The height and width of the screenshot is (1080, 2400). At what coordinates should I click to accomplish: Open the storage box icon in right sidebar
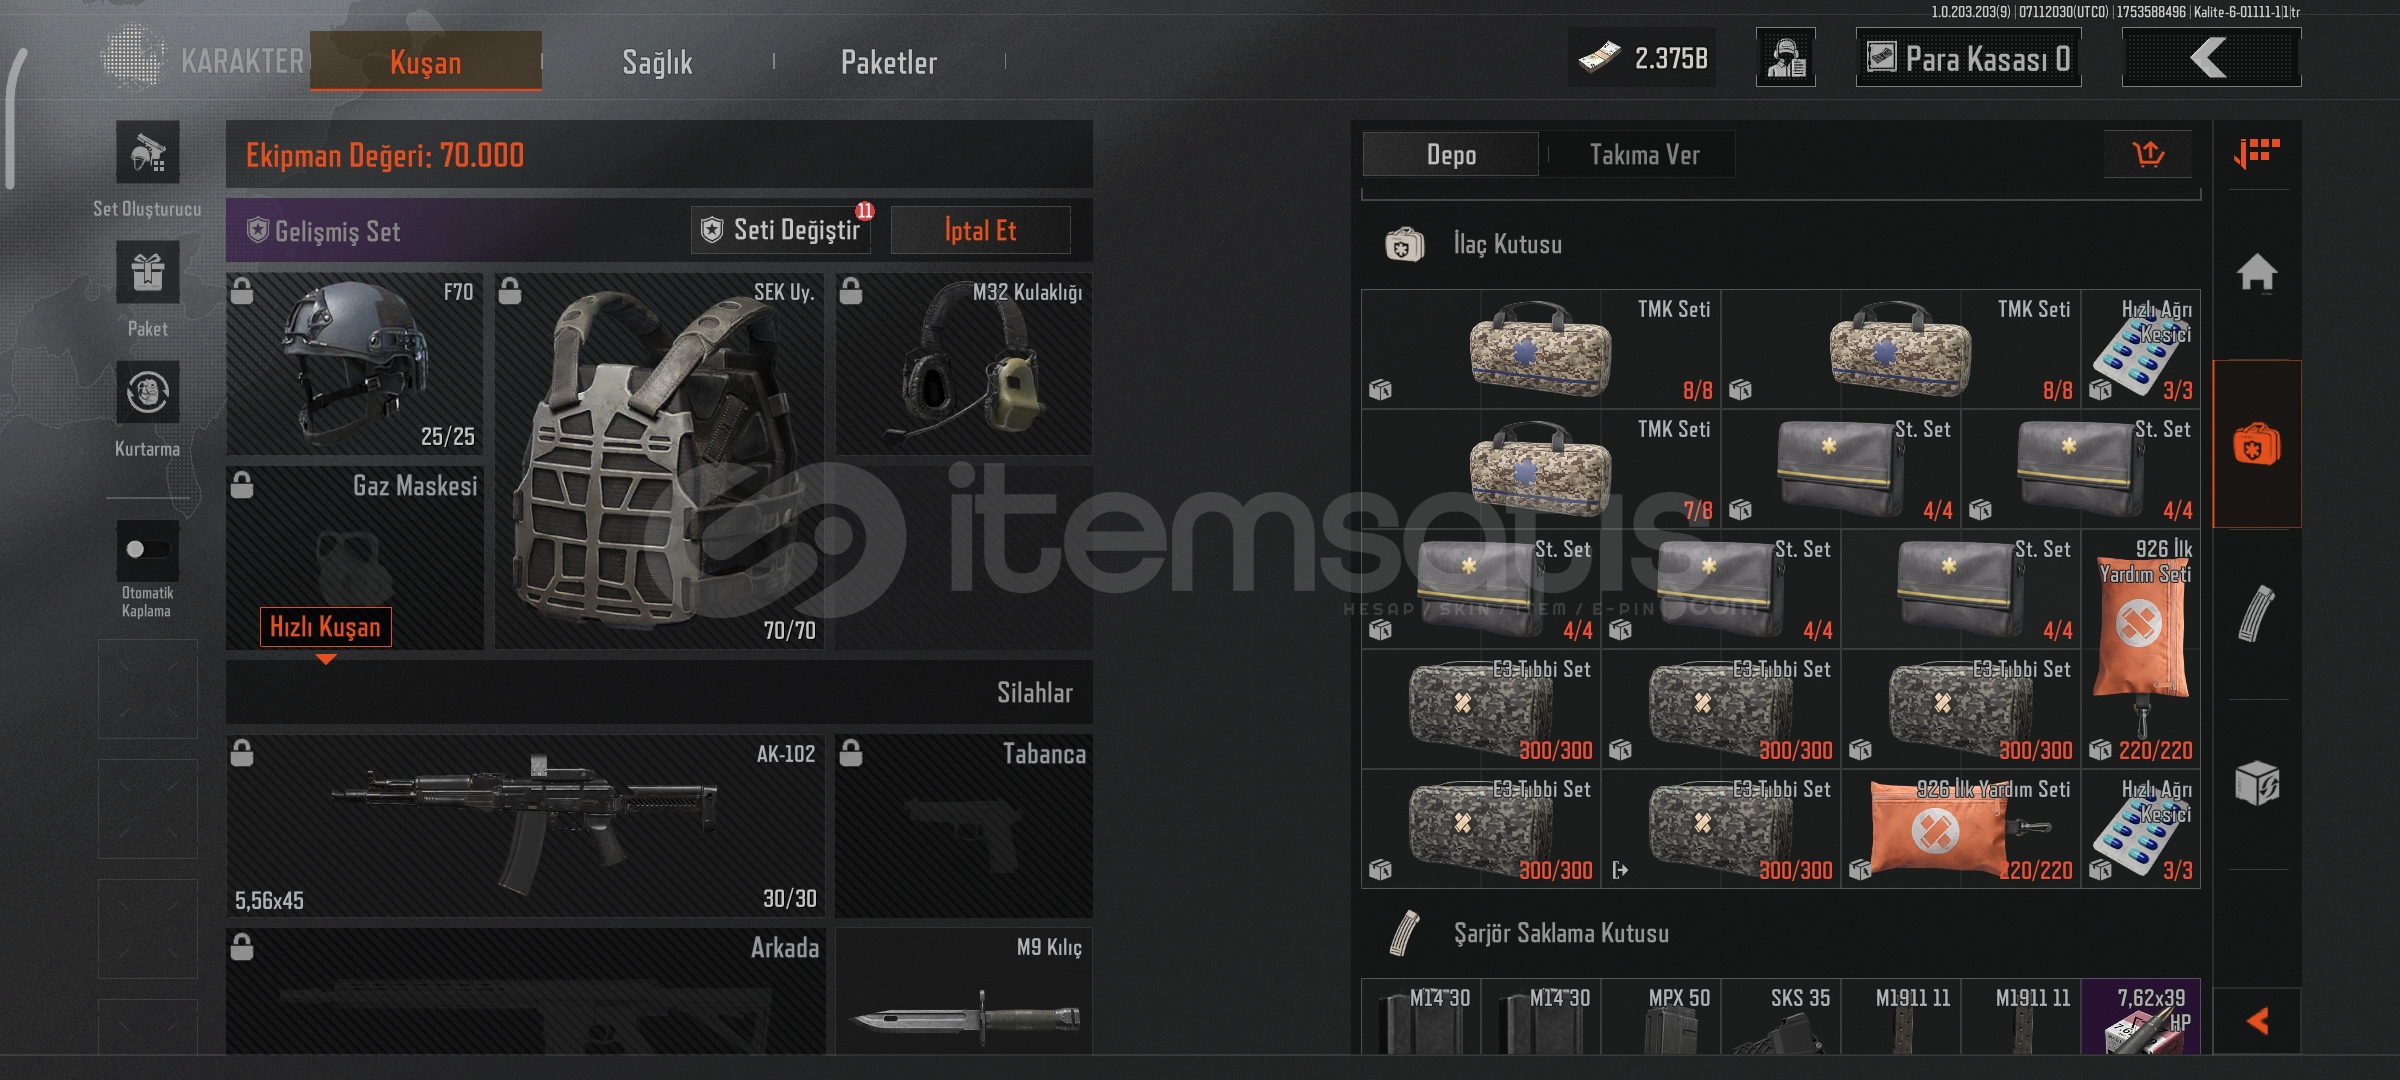[x=2257, y=783]
